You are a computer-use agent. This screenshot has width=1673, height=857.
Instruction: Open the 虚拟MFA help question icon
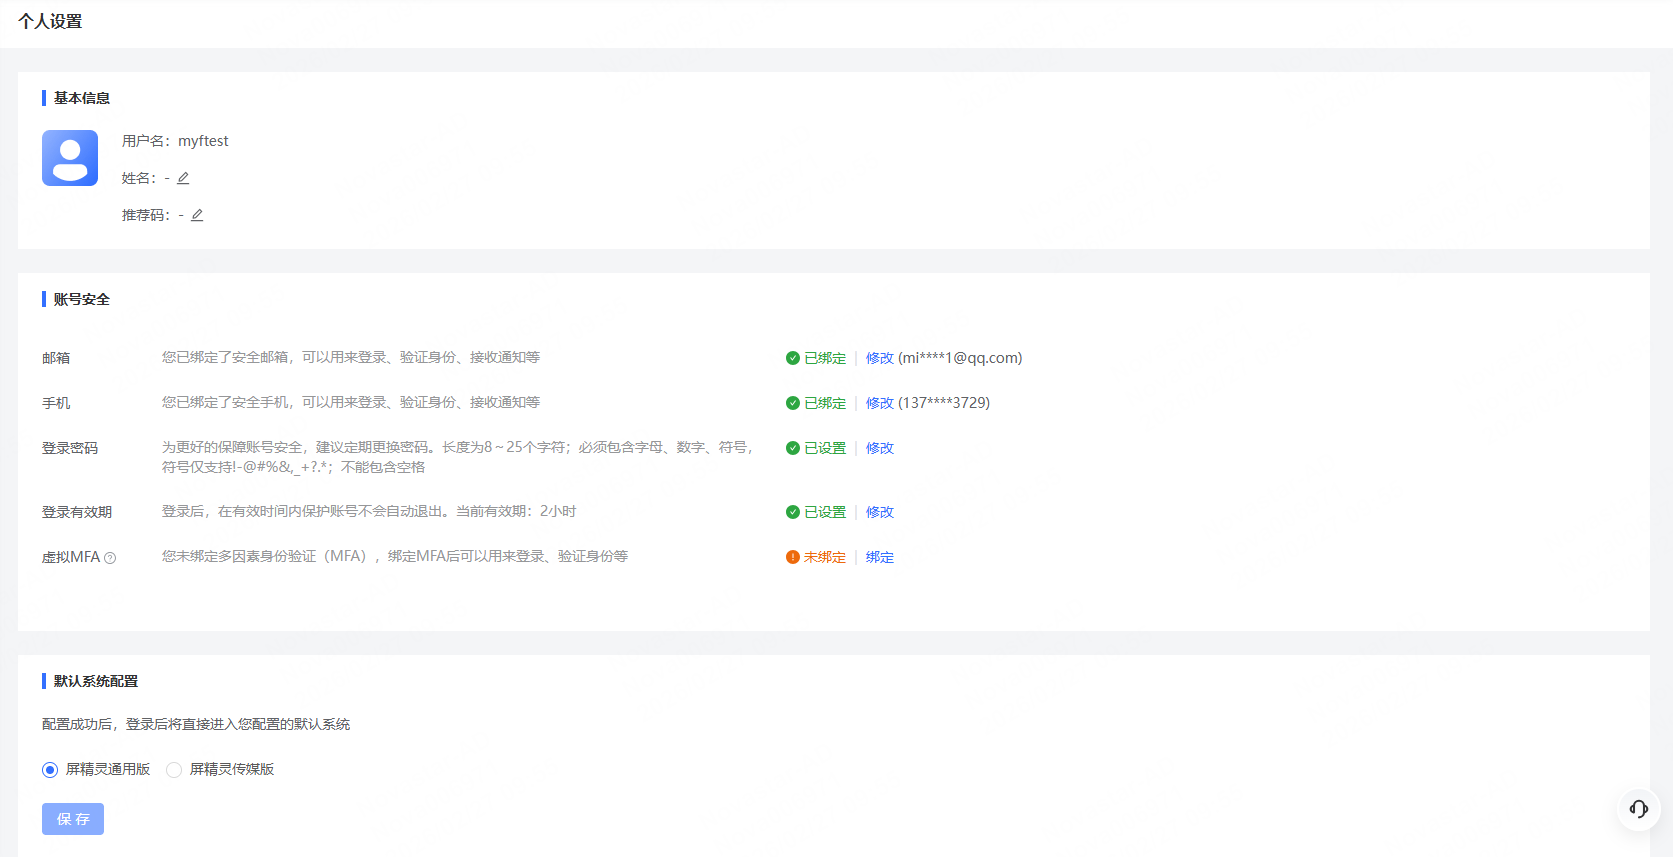click(x=110, y=558)
